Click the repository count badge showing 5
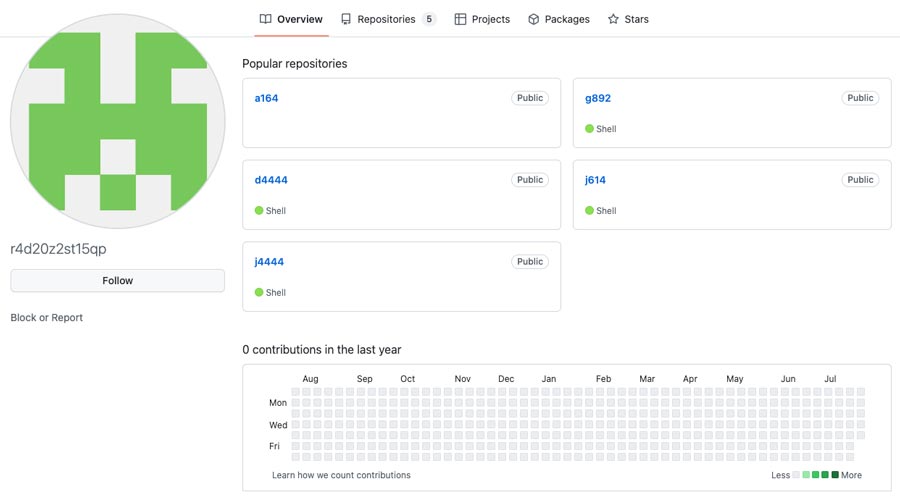The height and width of the screenshot is (496, 900). 429,19
